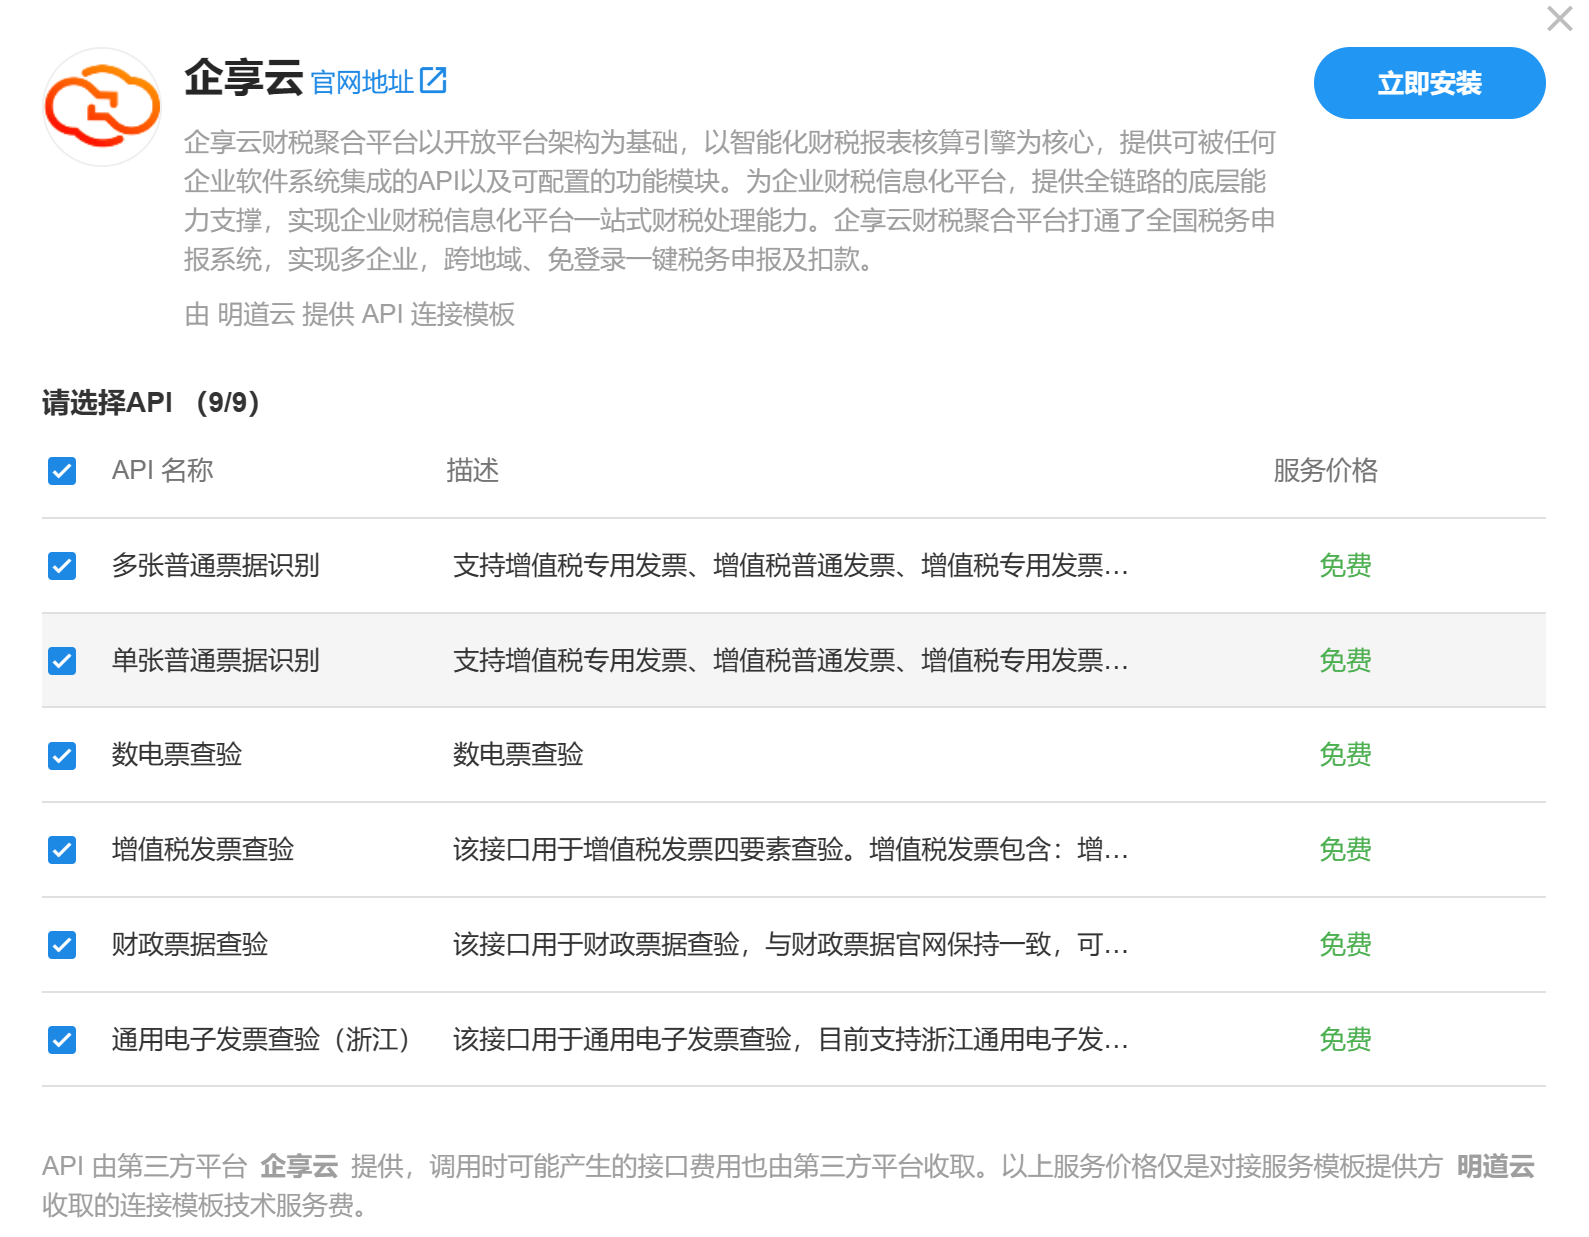Click the 免费 price in 多张普通票据识别 row
Viewport: 1589px width, 1237px height.
pyautogui.click(x=1345, y=566)
